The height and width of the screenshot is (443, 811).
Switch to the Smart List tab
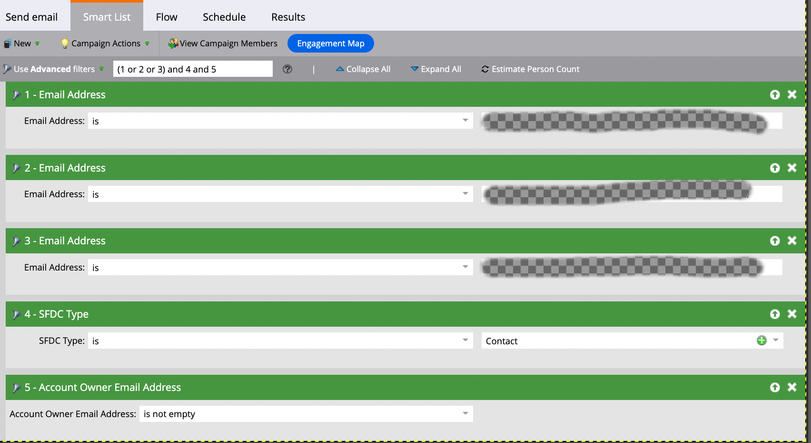click(x=107, y=17)
